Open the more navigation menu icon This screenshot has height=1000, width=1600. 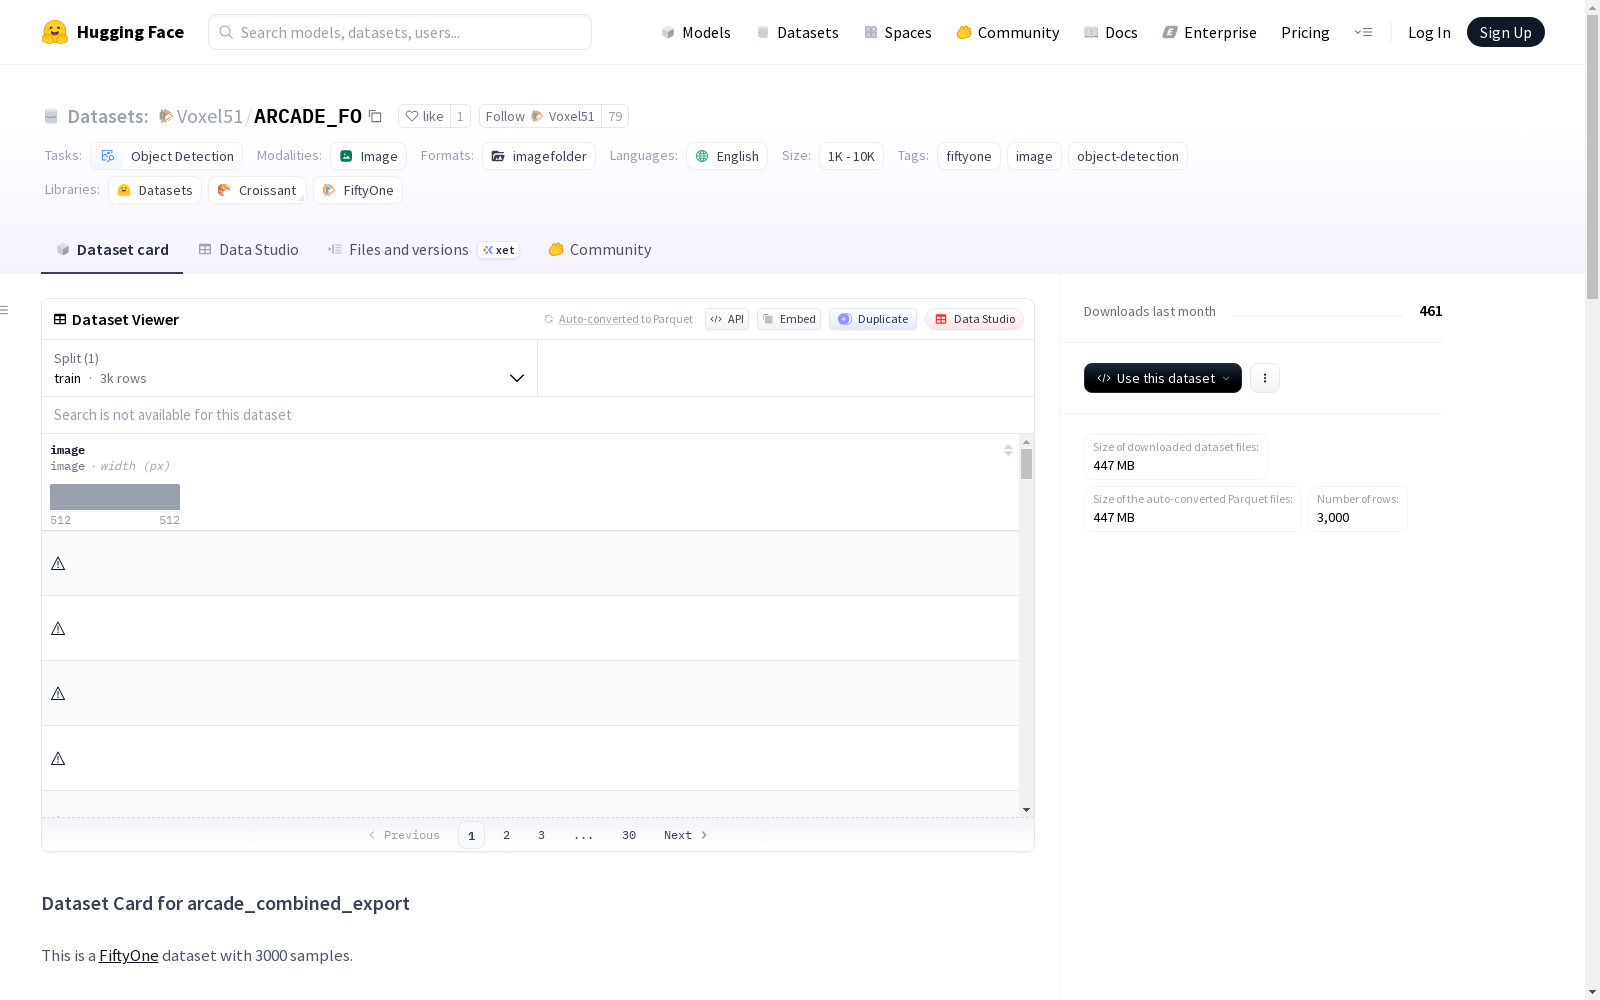[x=1363, y=32]
